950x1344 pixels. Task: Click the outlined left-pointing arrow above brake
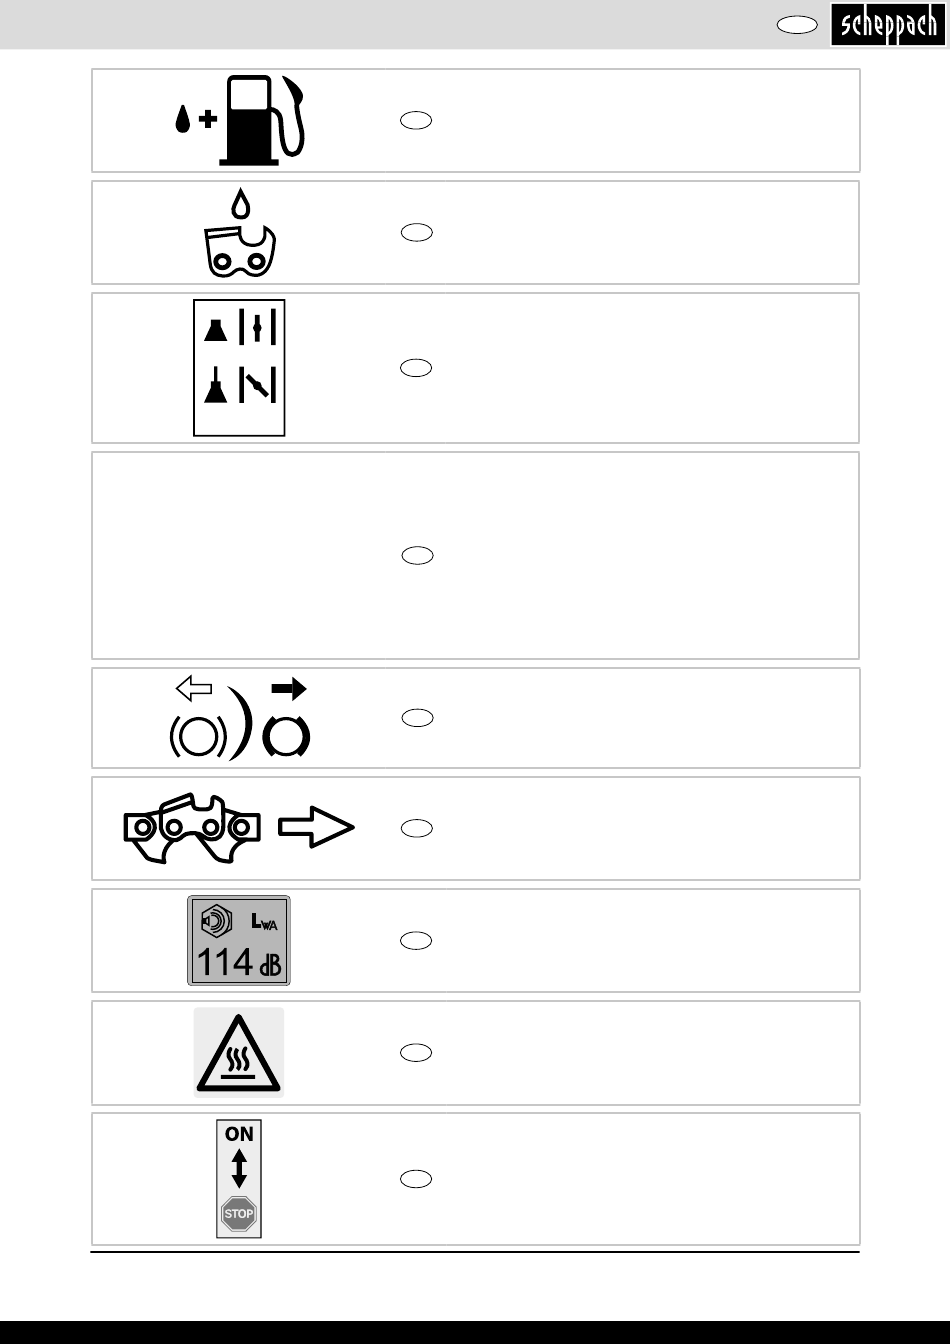[194, 688]
